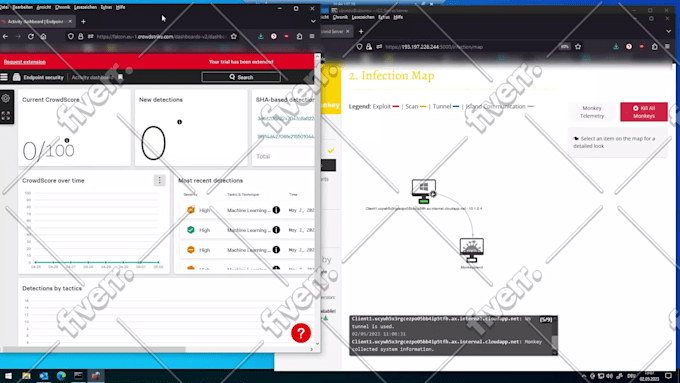Image resolution: width=680 pixels, height=383 pixels.
Task: Open extensions menu in the CrowdStrike browser toolbar
Action: point(299,36)
